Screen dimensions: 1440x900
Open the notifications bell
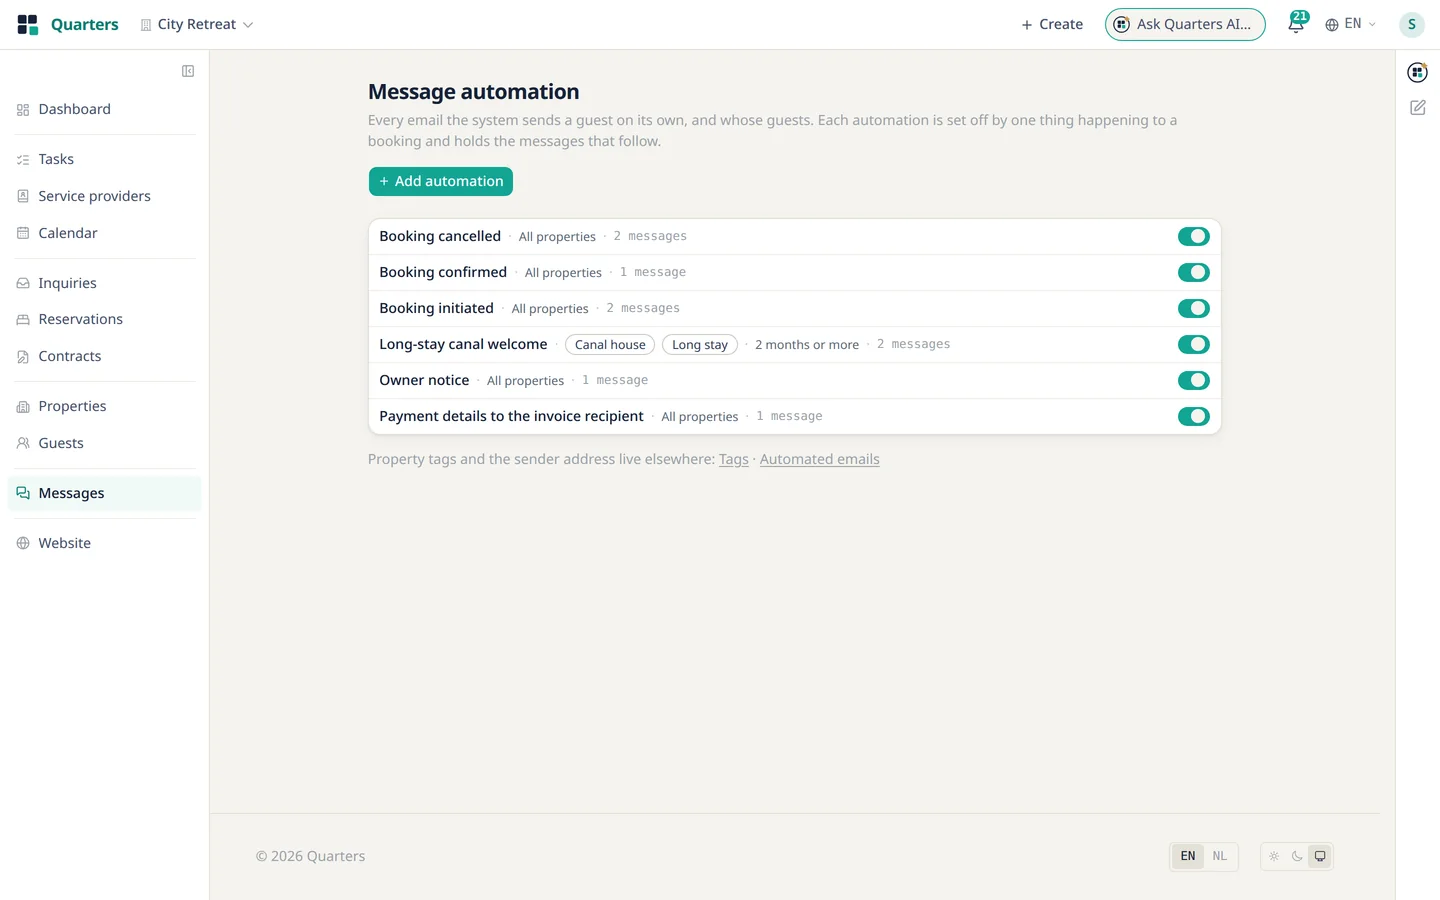pos(1296,25)
